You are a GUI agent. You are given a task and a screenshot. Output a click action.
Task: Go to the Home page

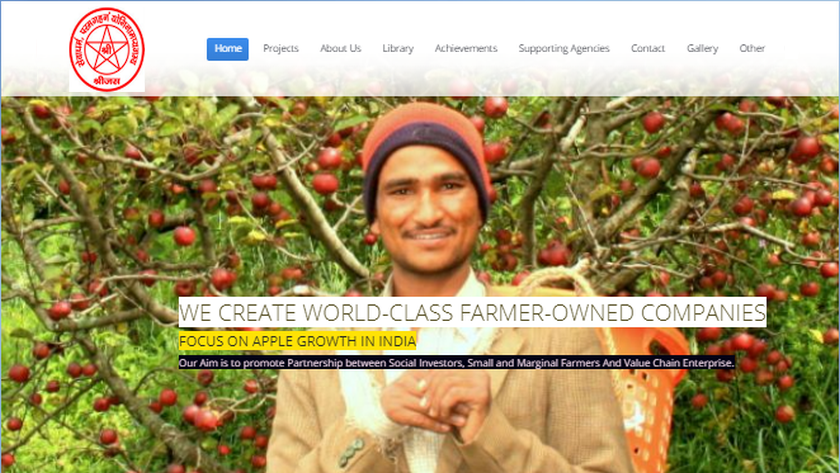click(x=228, y=49)
